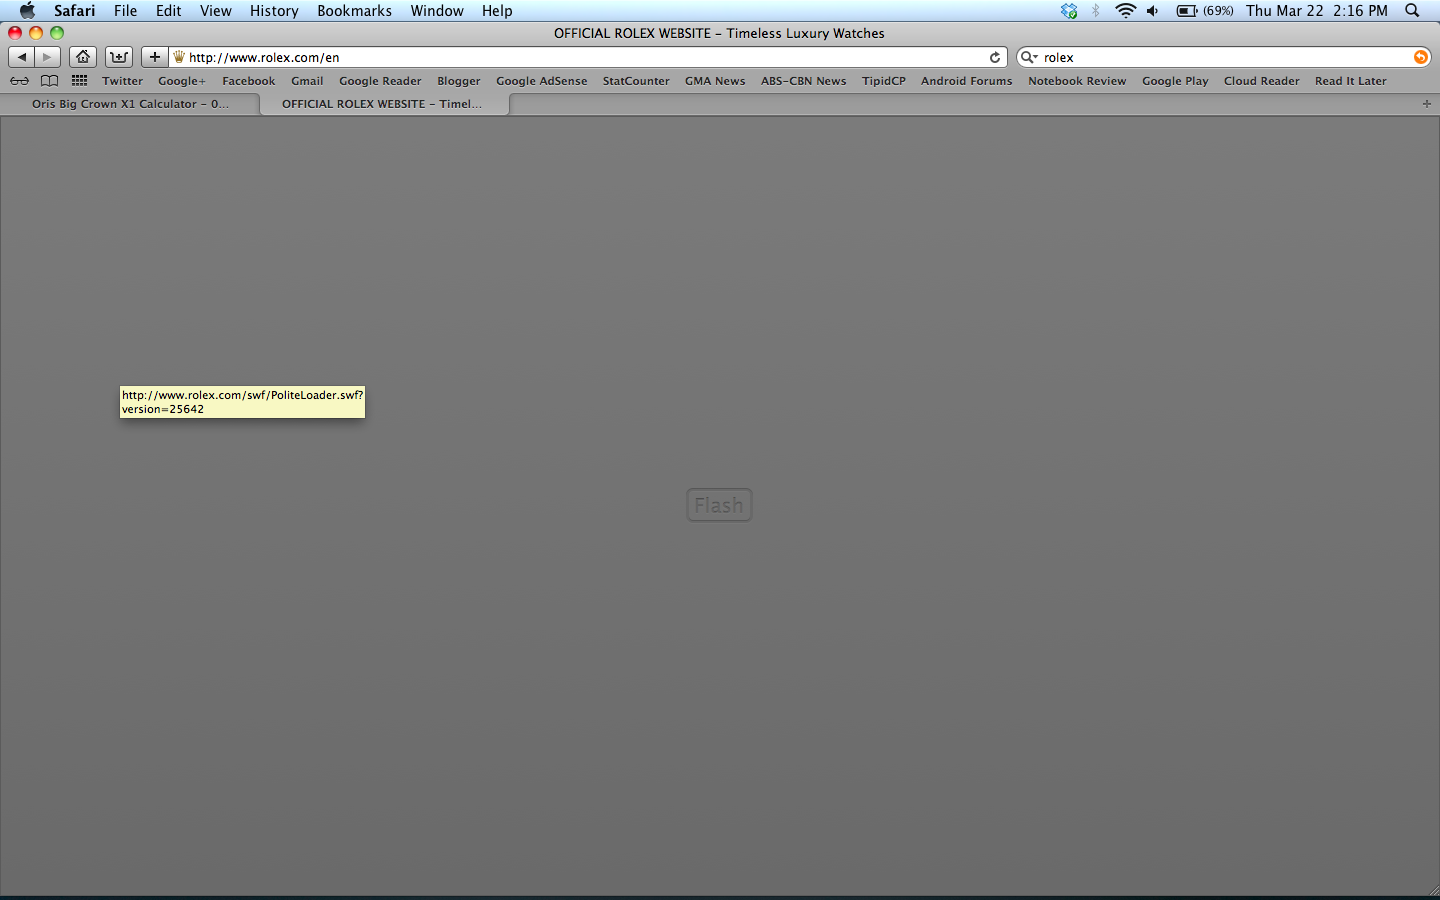Image resolution: width=1440 pixels, height=900 pixels.
Task: Click the address bar showing rolex.com/en
Action: tap(588, 57)
